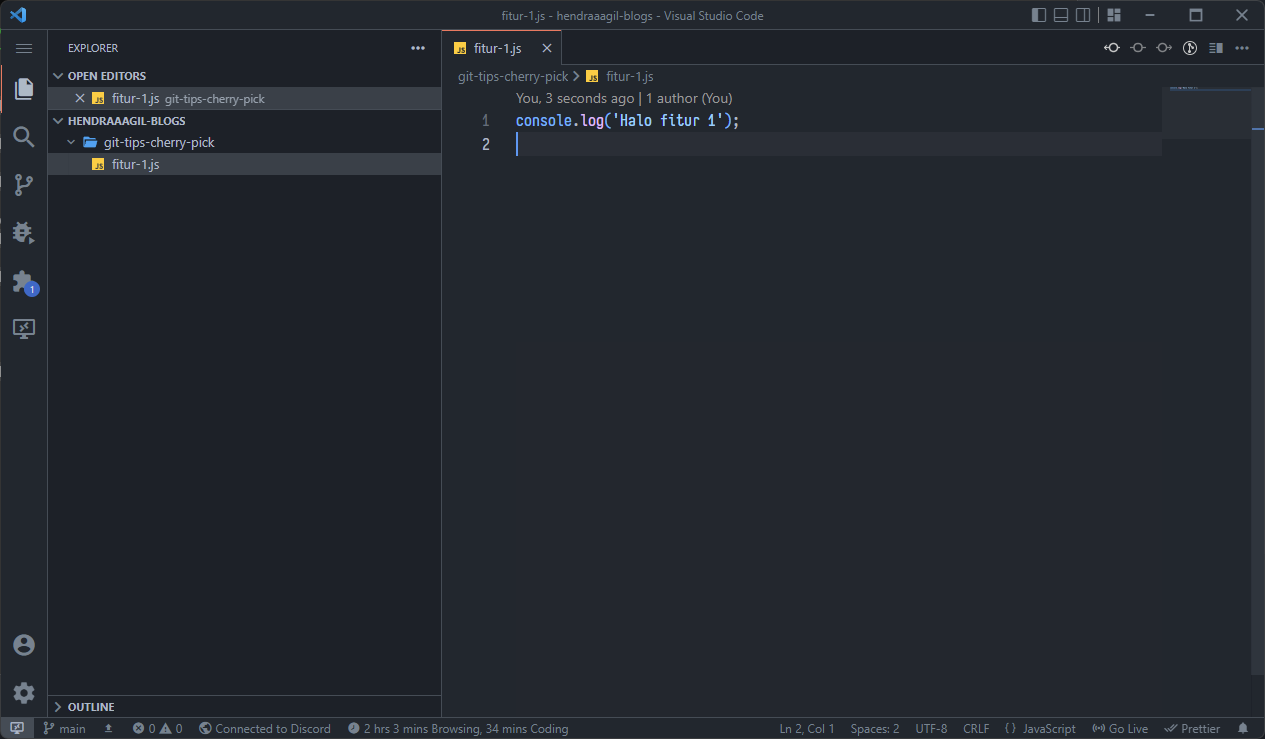
Task: Click the main branch indicator
Action: point(64,728)
